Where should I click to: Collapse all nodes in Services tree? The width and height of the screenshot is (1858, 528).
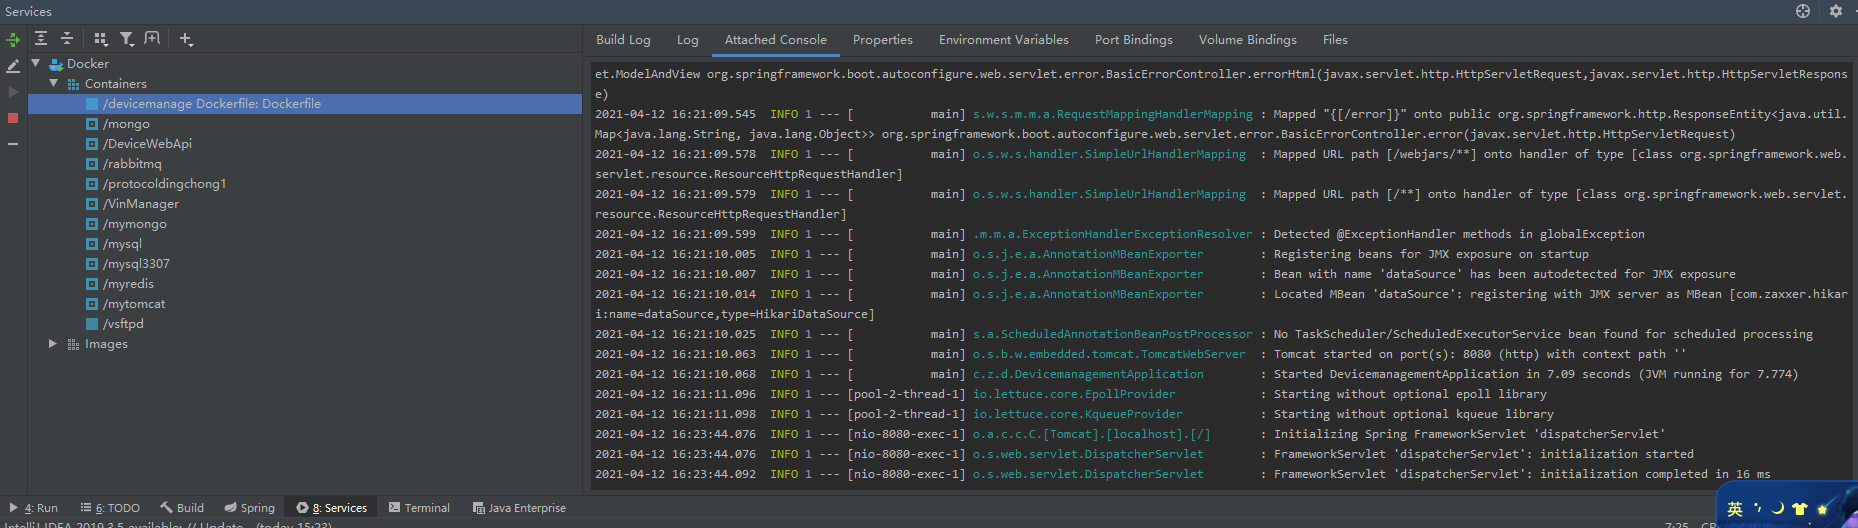pyautogui.click(x=67, y=39)
